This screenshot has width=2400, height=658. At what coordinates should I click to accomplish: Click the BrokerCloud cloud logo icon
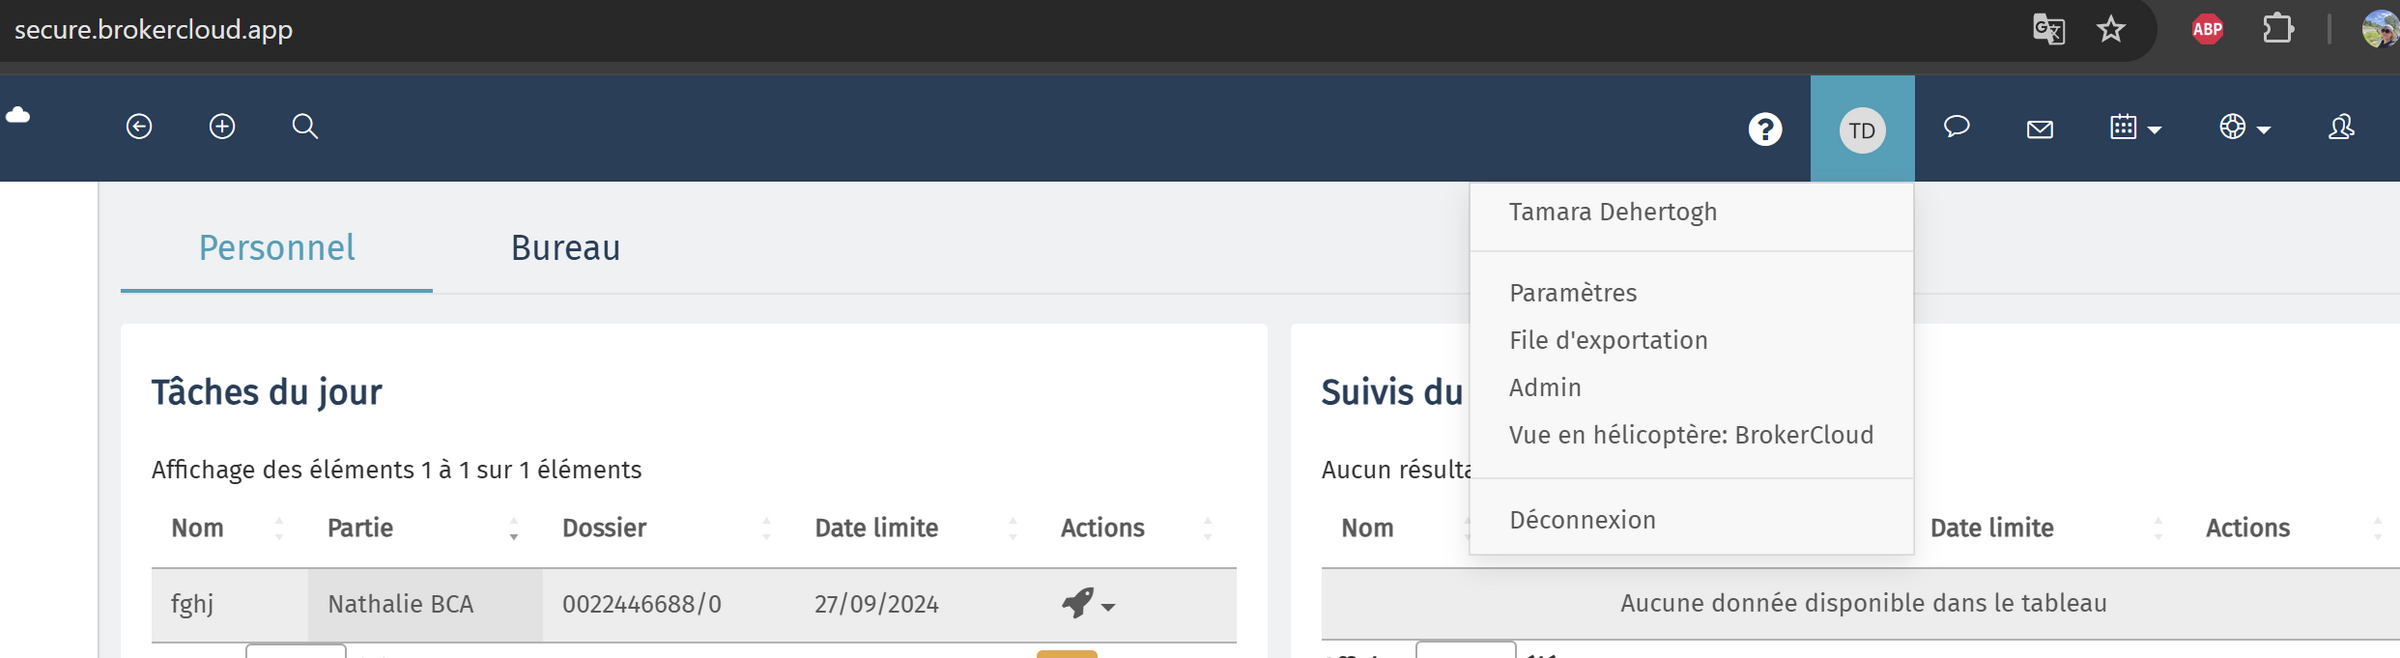[x=18, y=116]
